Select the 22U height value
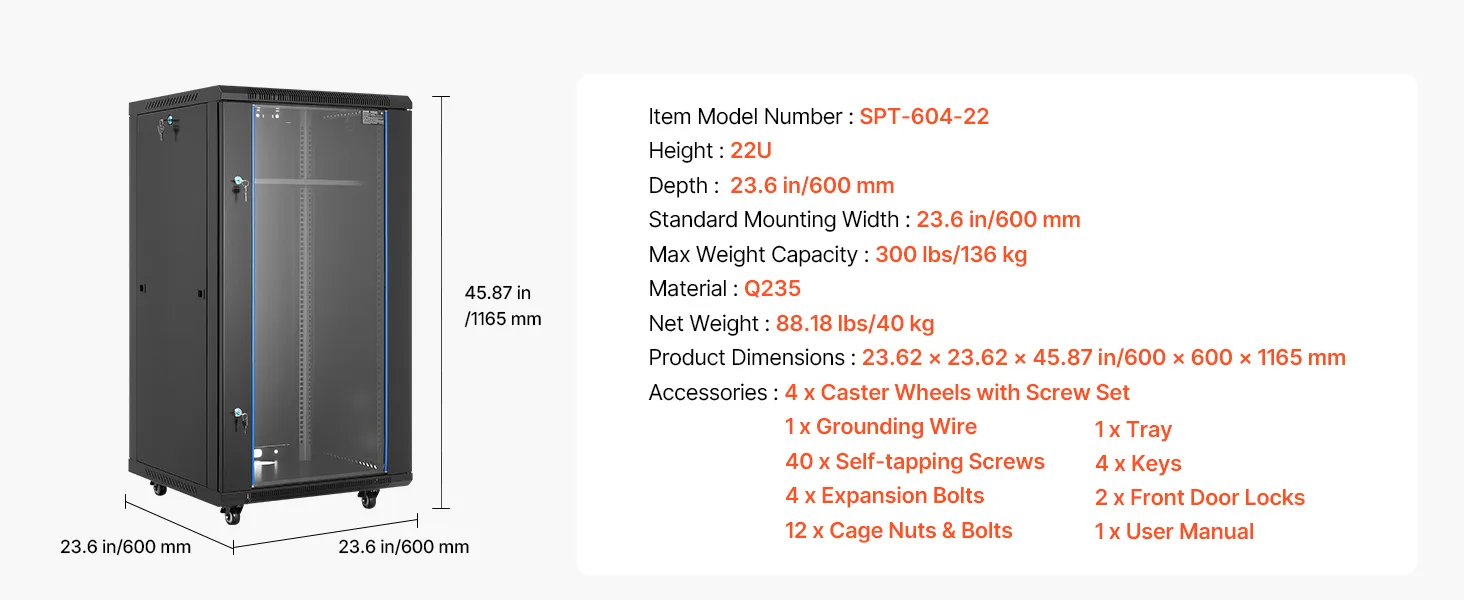 (x=751, y=151)
